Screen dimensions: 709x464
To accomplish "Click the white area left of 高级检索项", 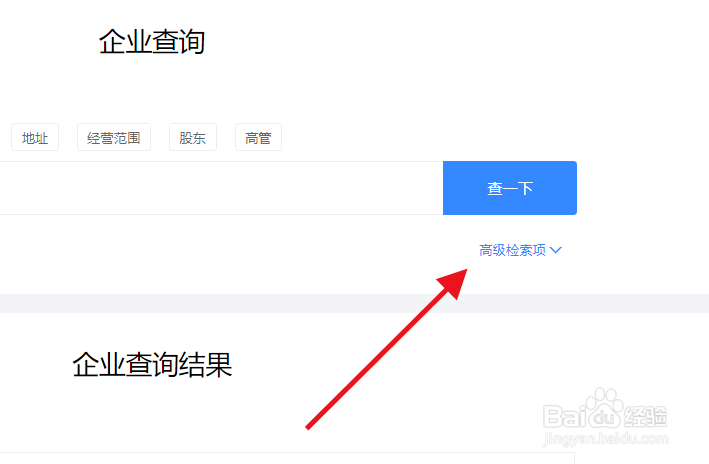I will [x=235, y=250].
